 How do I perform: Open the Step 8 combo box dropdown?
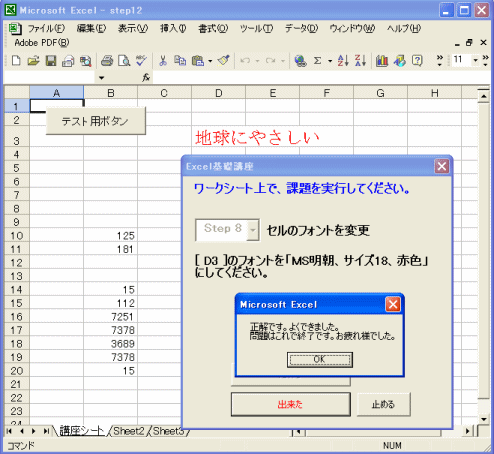click(x=253, y=230)
